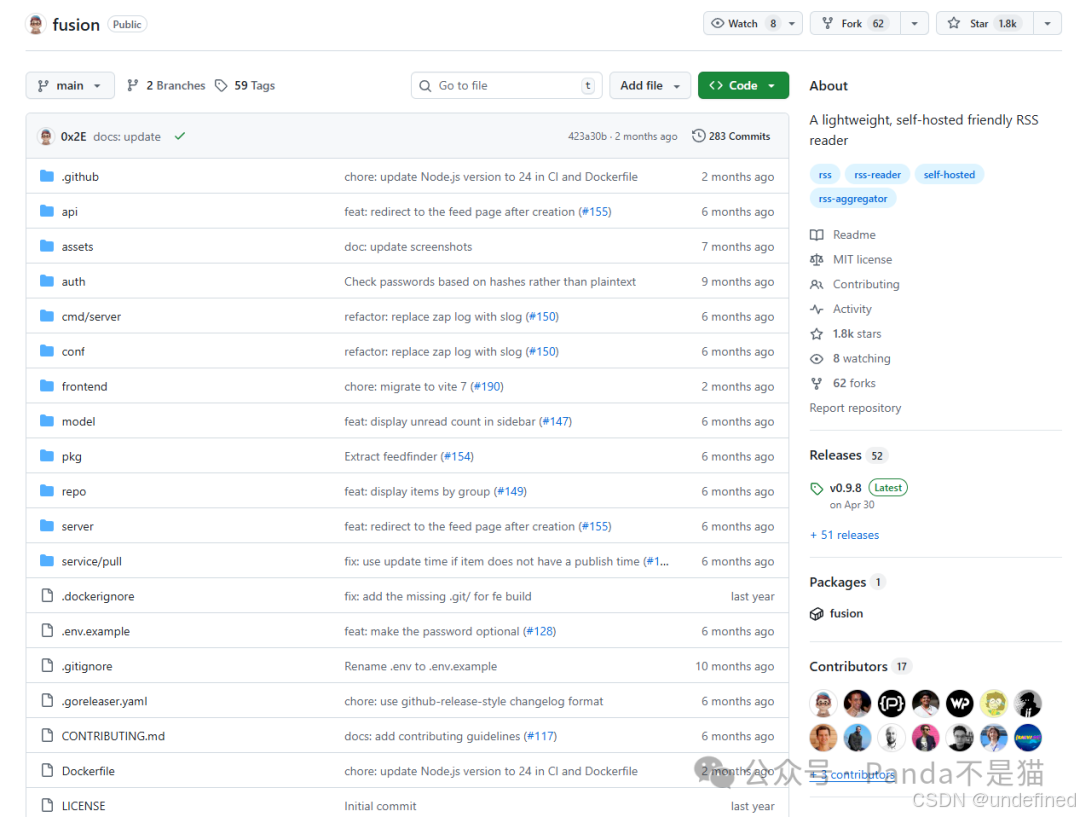Image resolution: width=1080 pixels, height=817 pixels.
Task: Click the repo folder icon
Action: point(47,490)
